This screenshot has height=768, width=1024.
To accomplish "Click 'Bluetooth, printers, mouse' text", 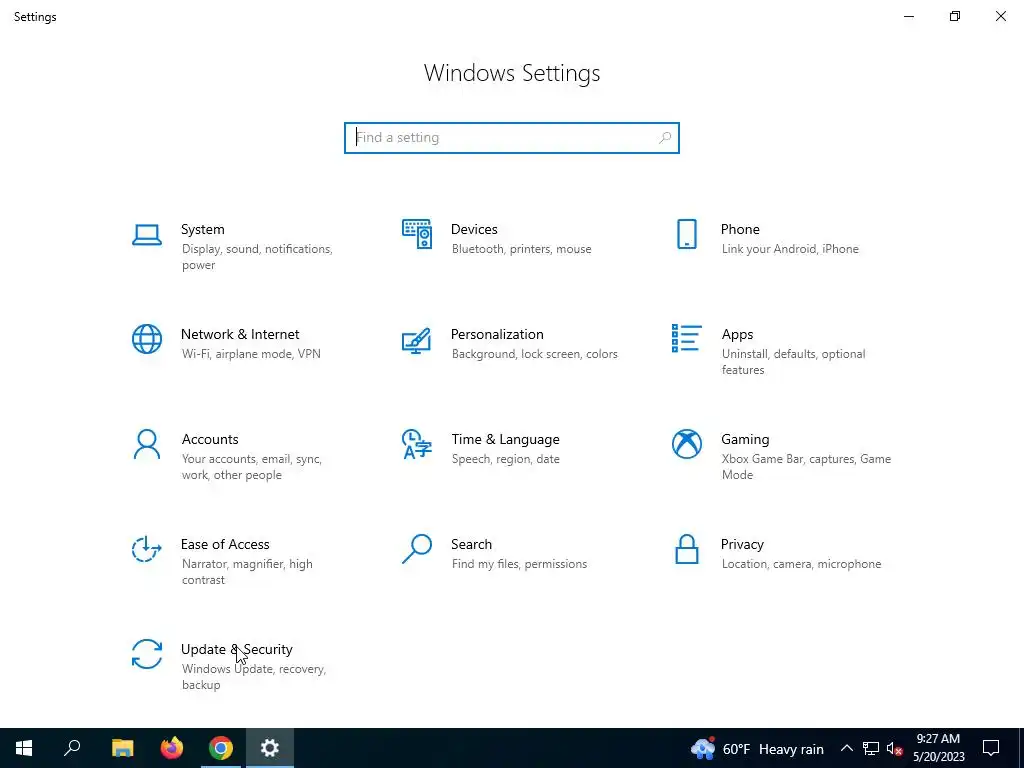I will pyautogui.click(x=521, y=249).
